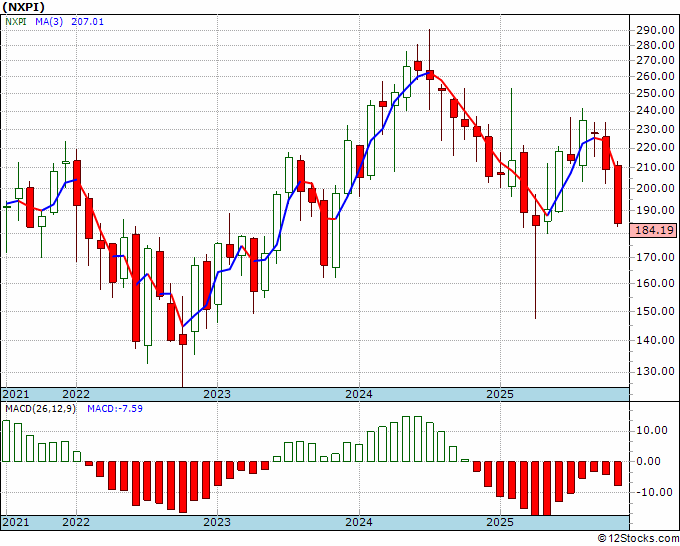
Task: Click the 270.00 price axis label
Action: point(655,60)
